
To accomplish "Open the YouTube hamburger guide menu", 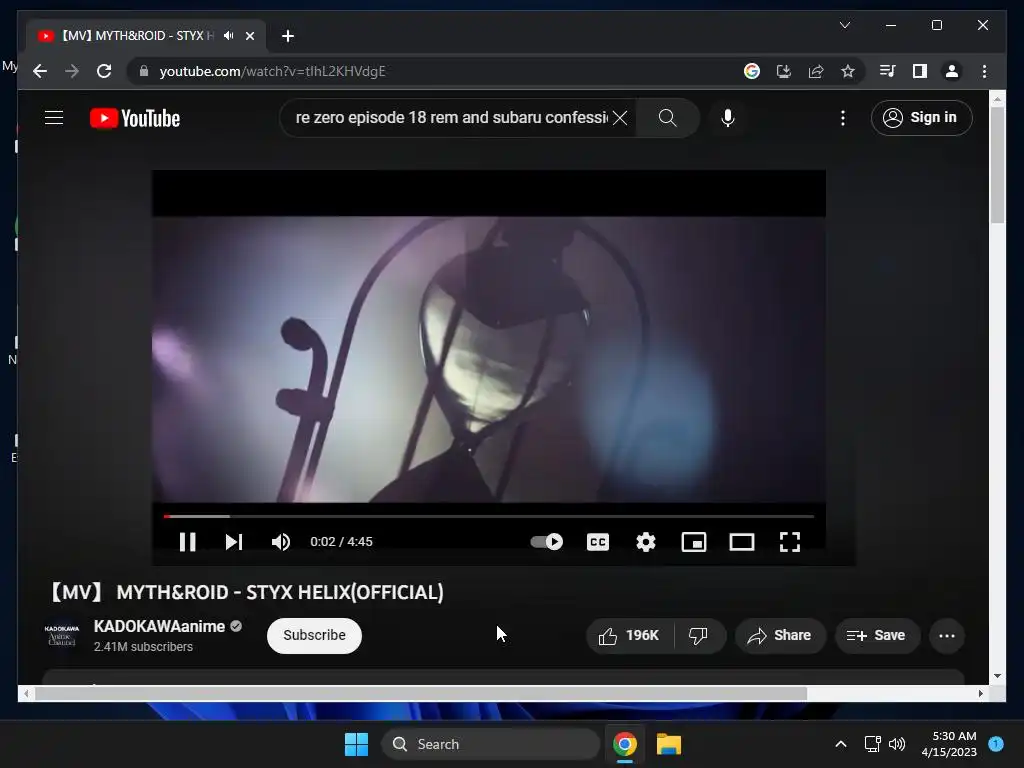I will (54, 118).
